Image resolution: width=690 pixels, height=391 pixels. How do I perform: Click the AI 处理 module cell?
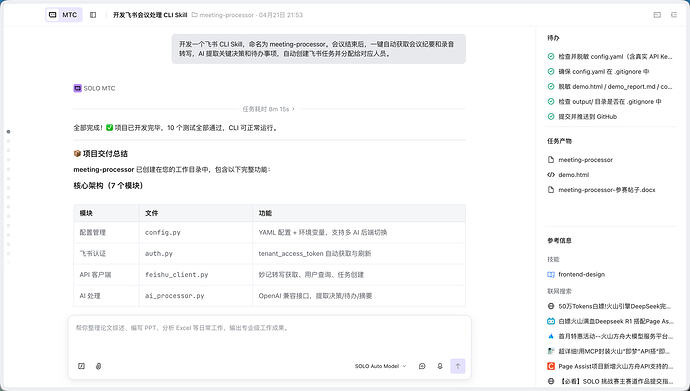[x=106, y=296]
